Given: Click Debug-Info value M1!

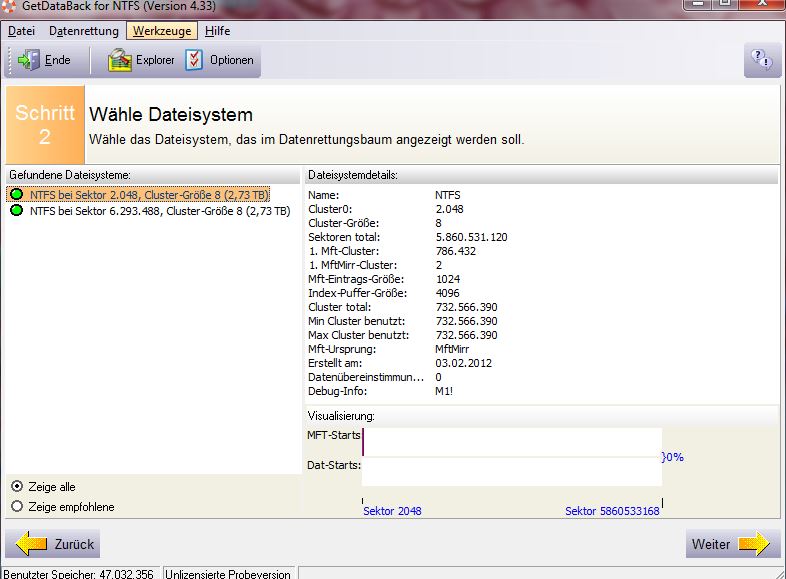Looking at the screenshot, I should (x=444, y=391).
